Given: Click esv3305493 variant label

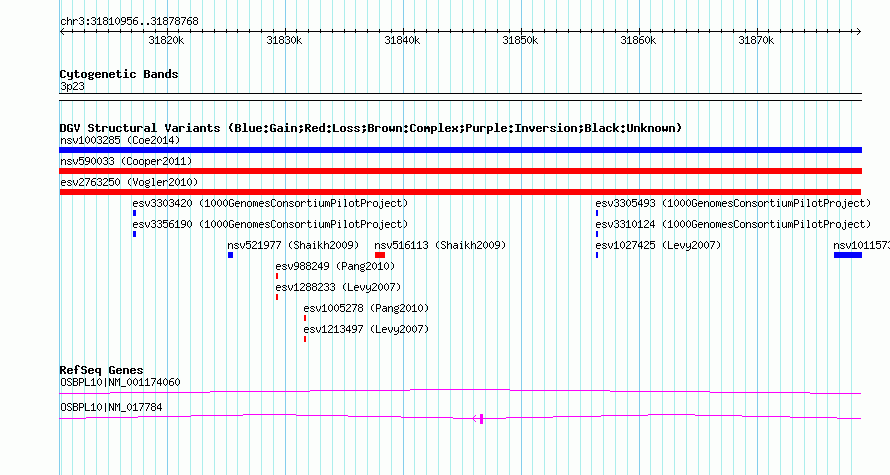Looking at the screenshot, I should (x=733, y=203).
